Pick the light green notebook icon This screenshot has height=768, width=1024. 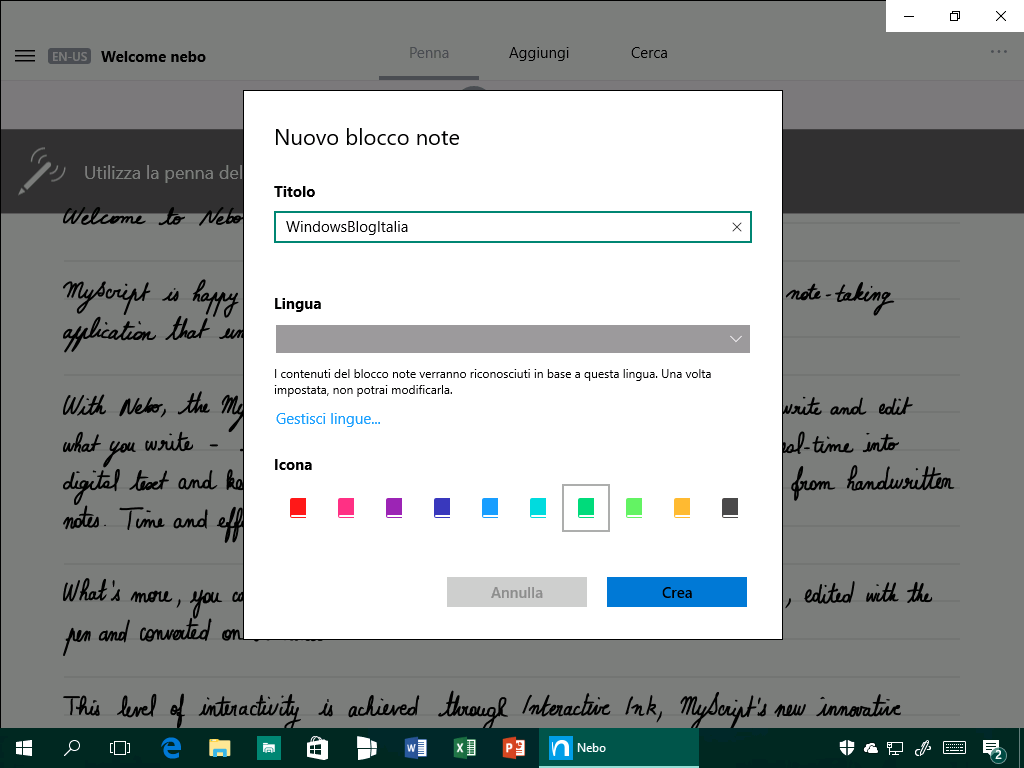[x=634, y=507]
